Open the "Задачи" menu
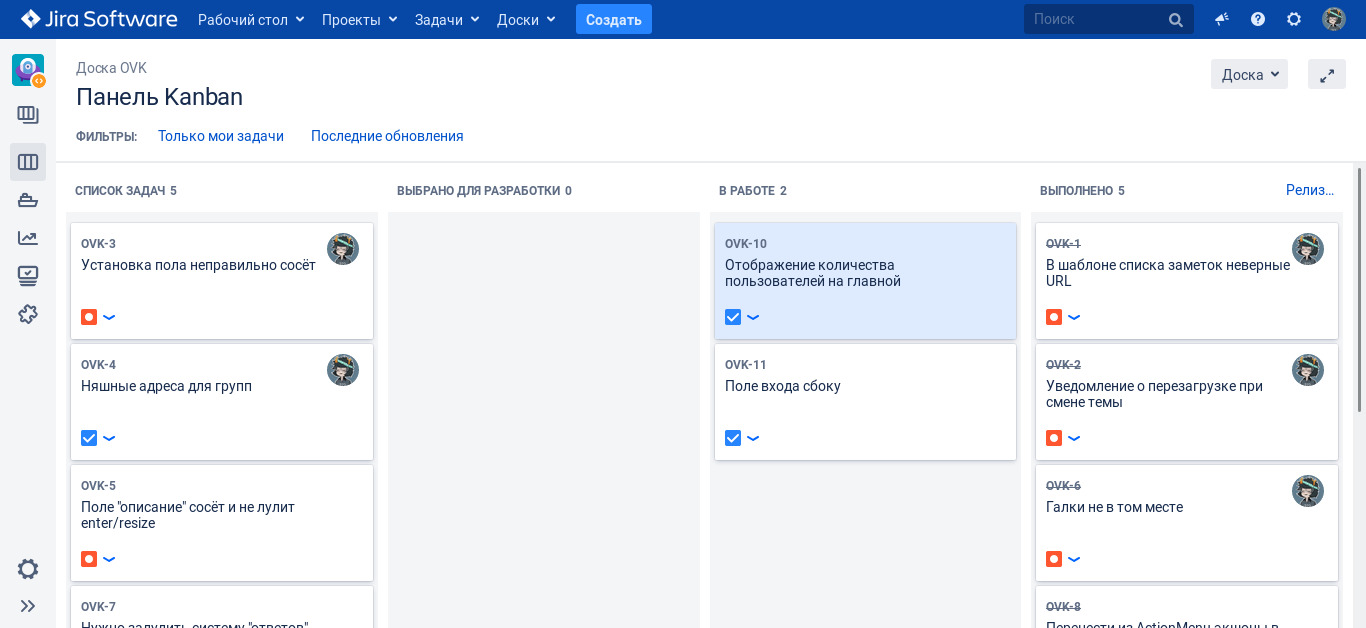The width and height of the screenshot is (1366, 628). pyautogui.click(x=447, y=19)
